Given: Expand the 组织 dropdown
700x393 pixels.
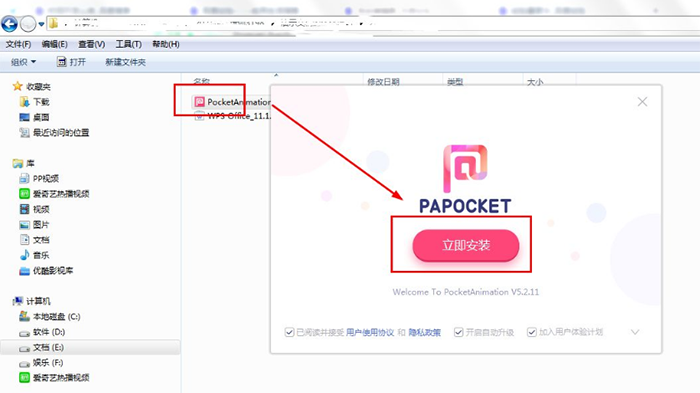Looking at the screenshot, I should pos(23,62).
